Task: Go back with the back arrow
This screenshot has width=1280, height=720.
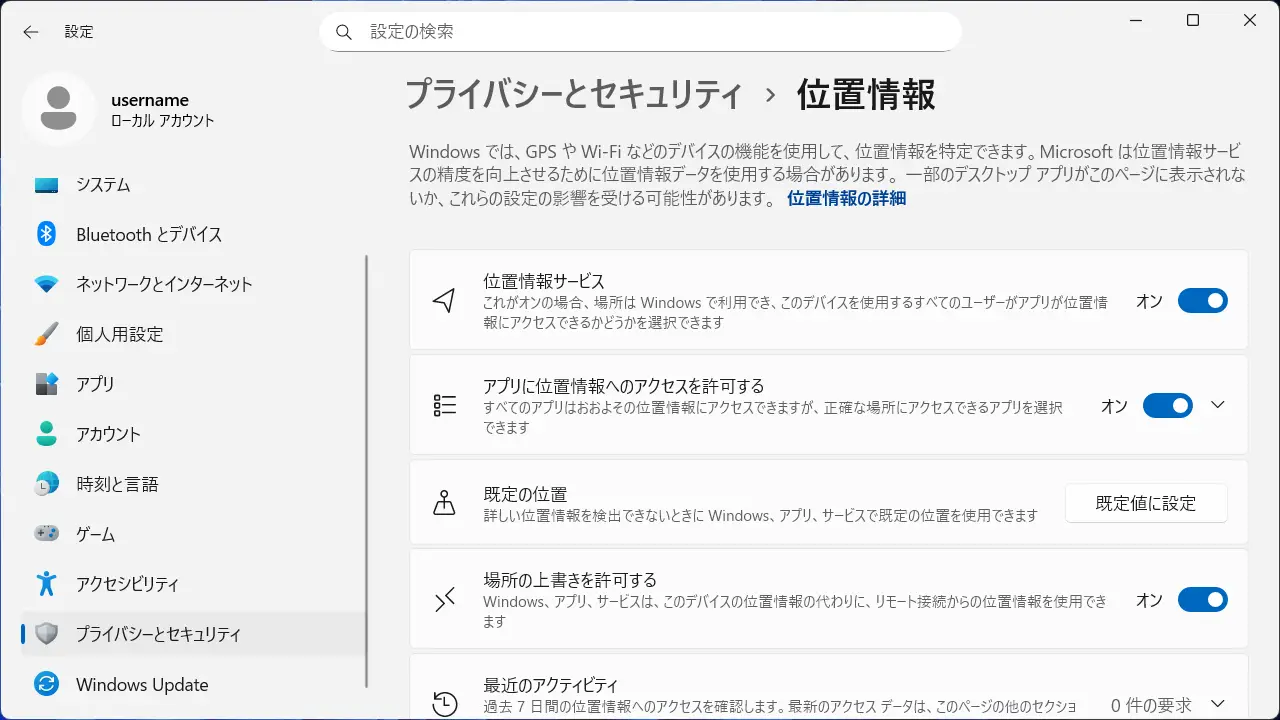Action: 31,32
